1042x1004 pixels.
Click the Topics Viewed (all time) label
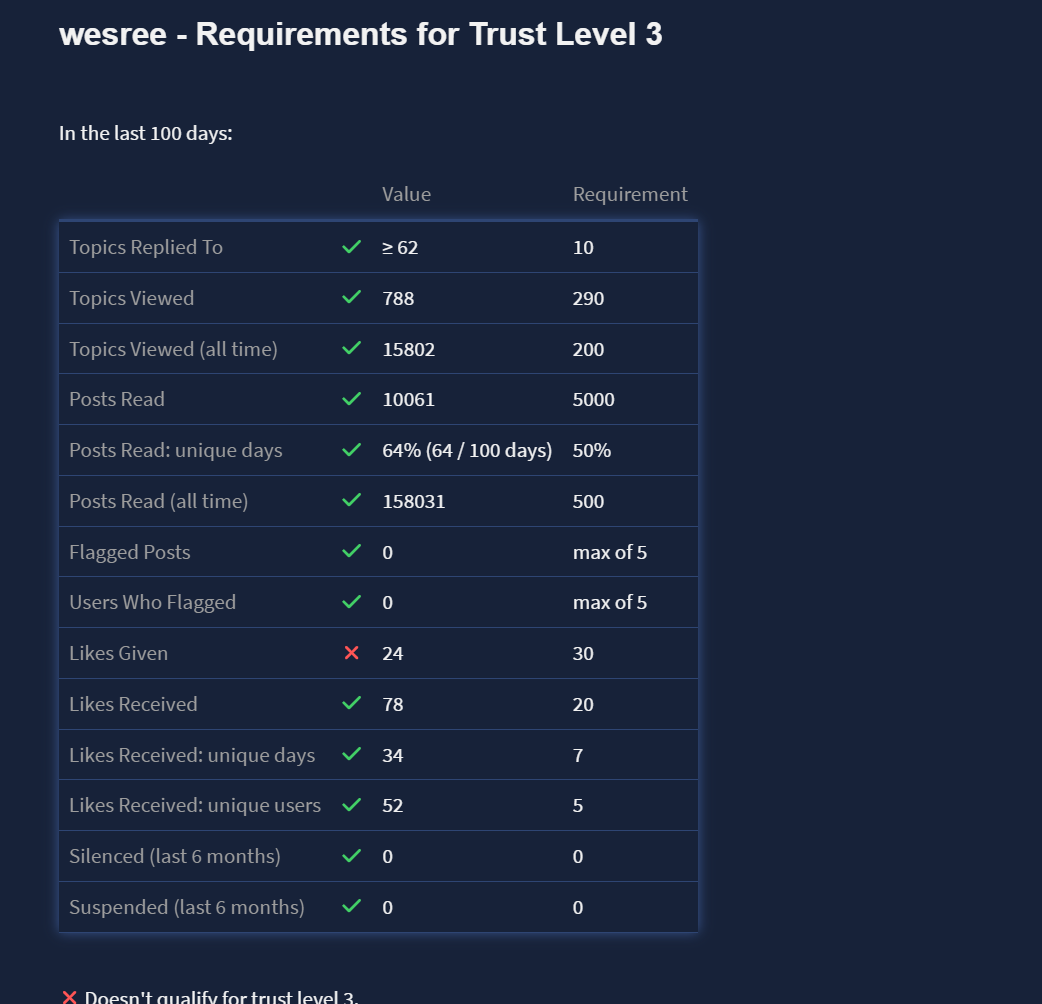173,349
